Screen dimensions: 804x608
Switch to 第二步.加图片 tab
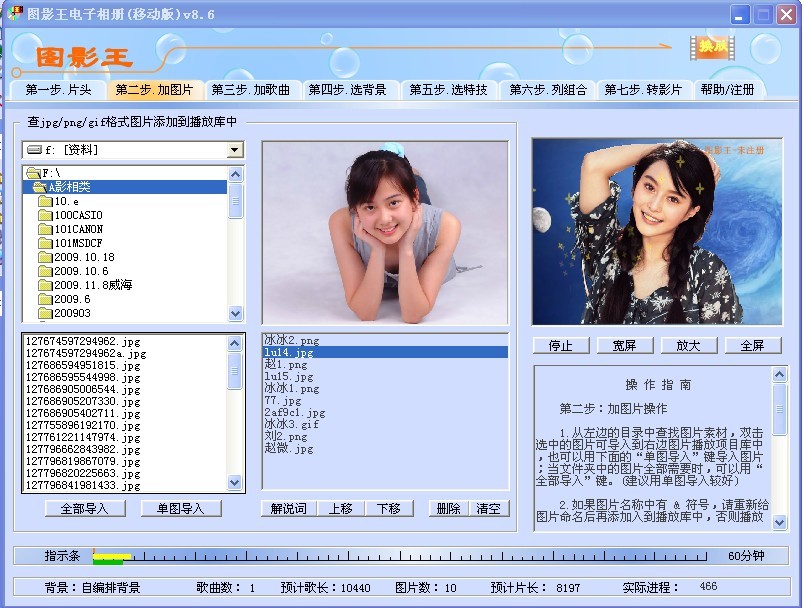pos(154,90)
